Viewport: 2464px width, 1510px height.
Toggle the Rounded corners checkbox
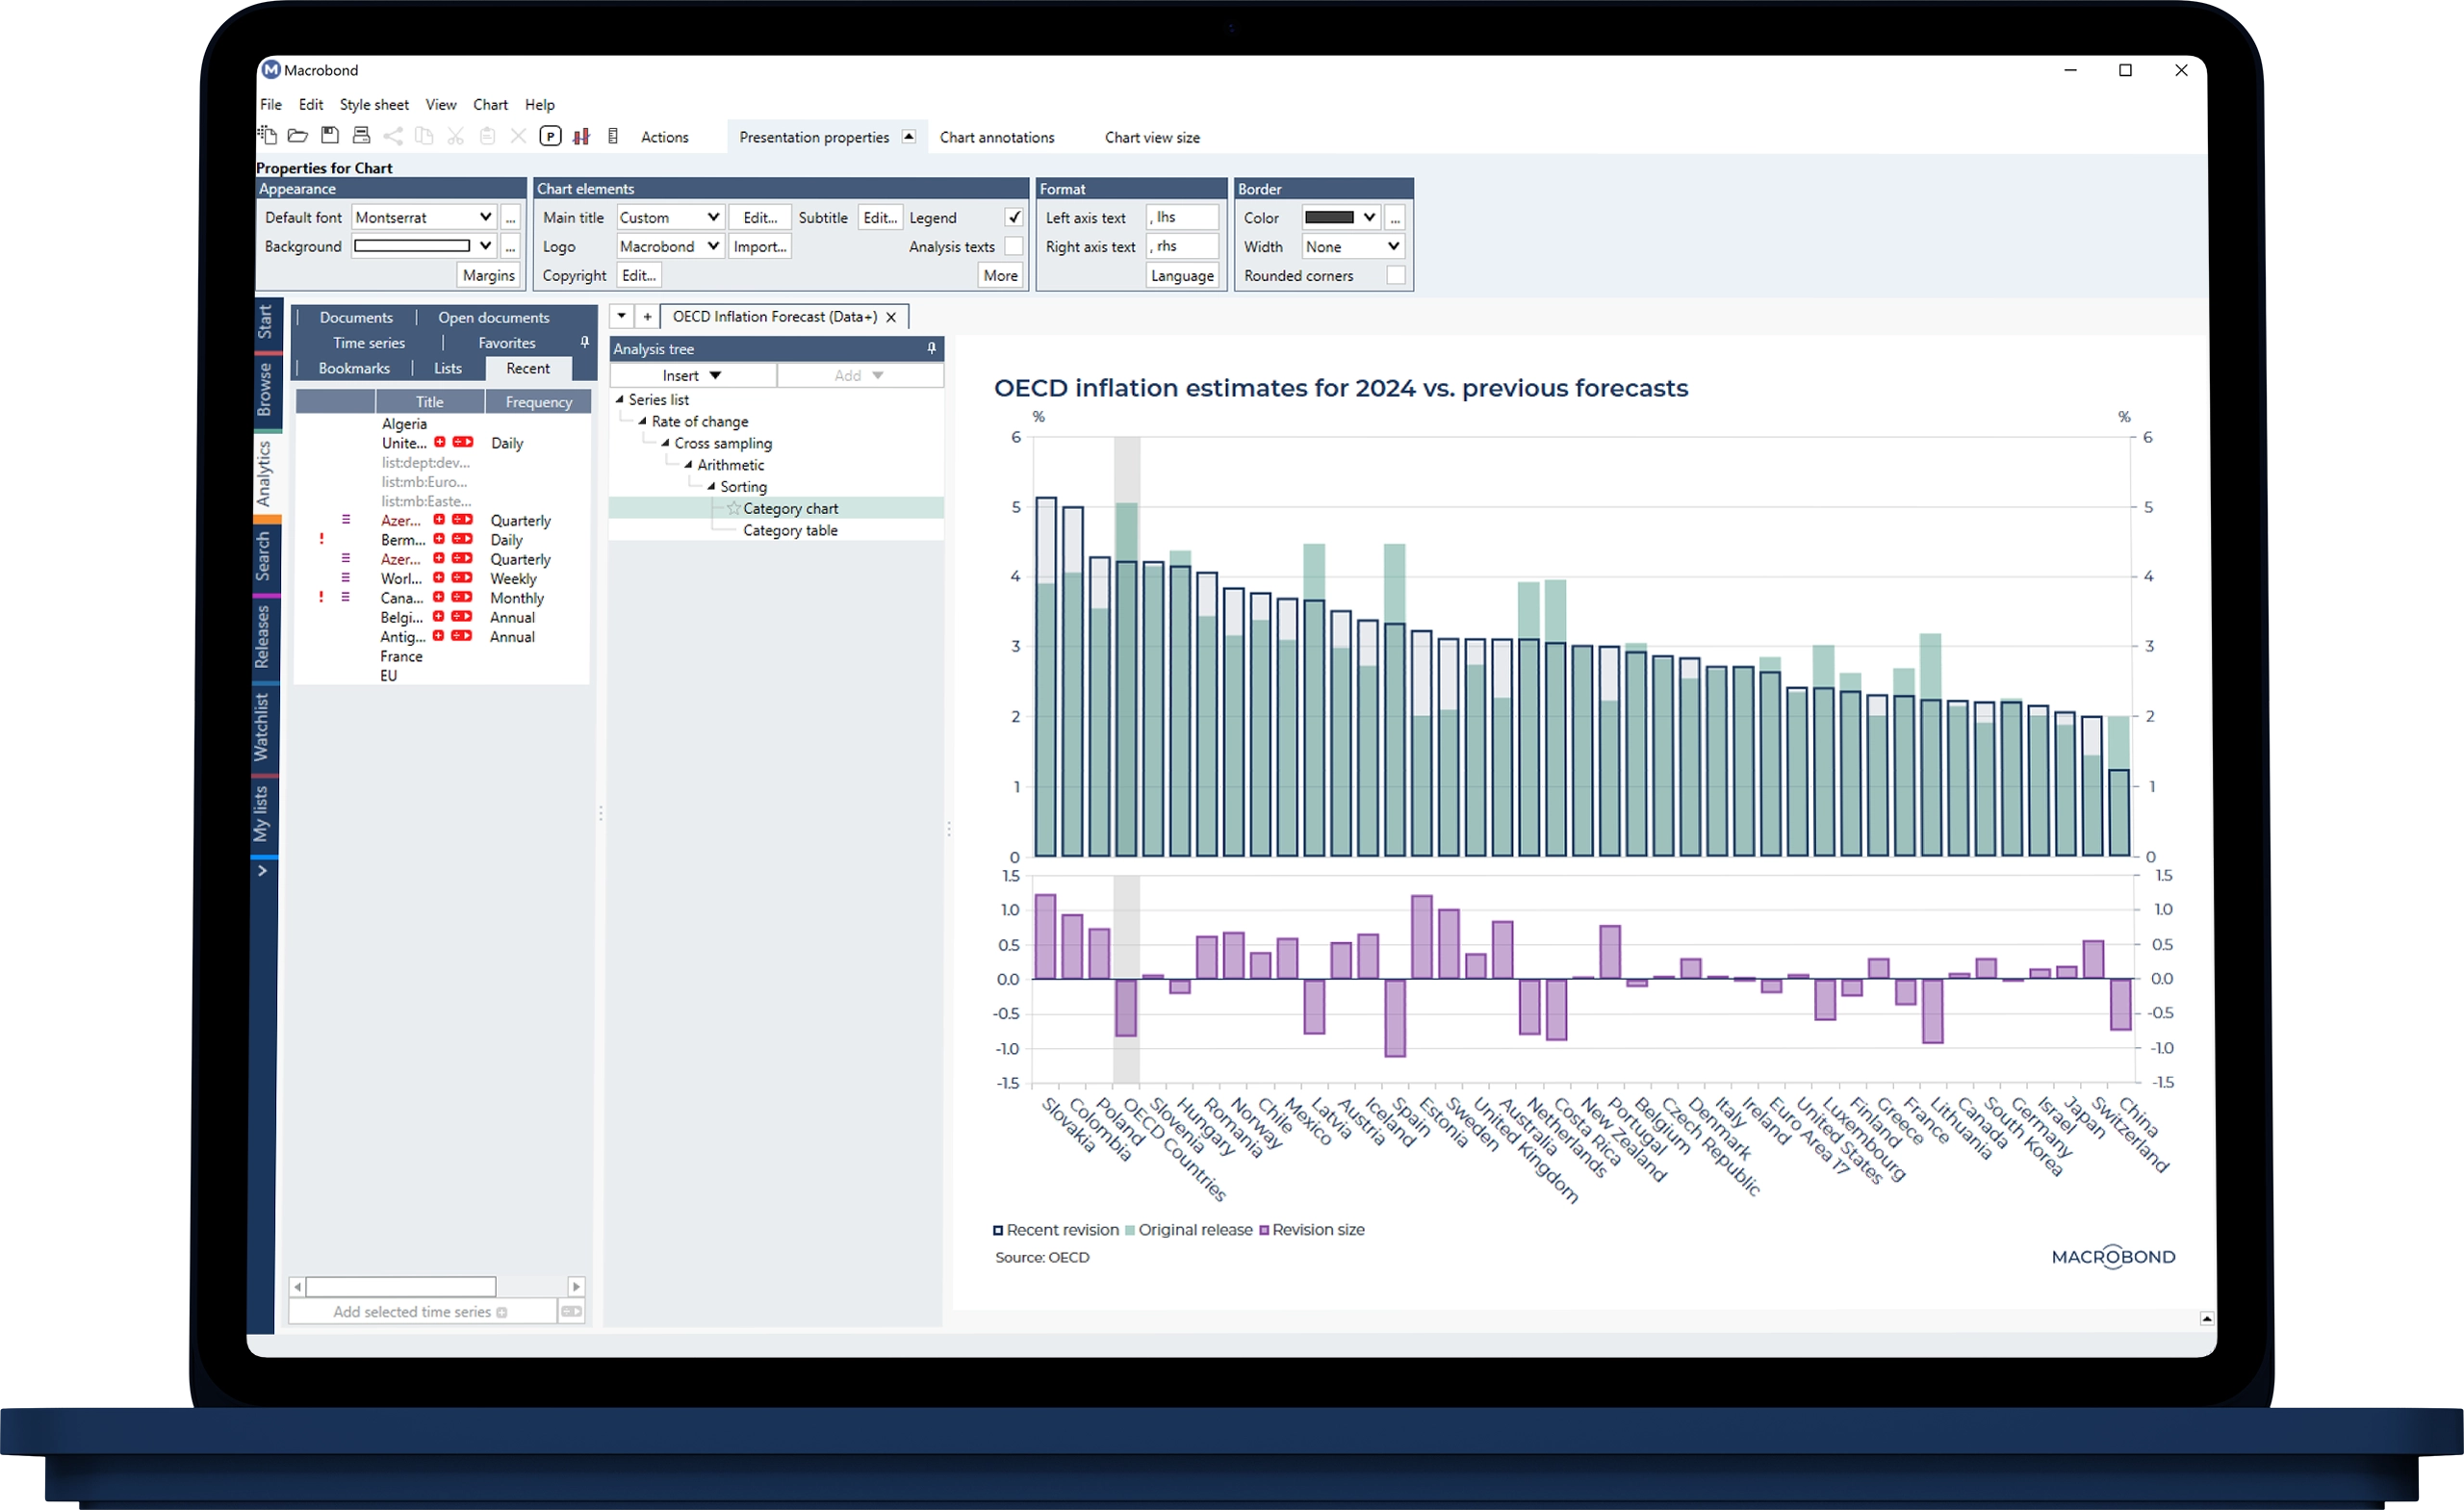(1395, 276)
